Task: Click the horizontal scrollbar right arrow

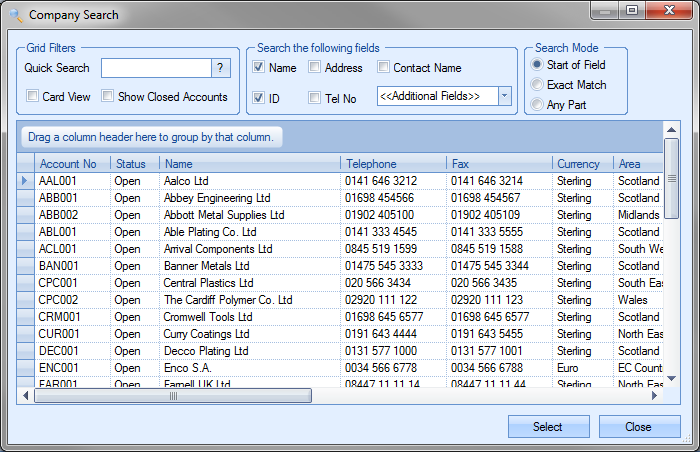Action: (x=655, y=396)
